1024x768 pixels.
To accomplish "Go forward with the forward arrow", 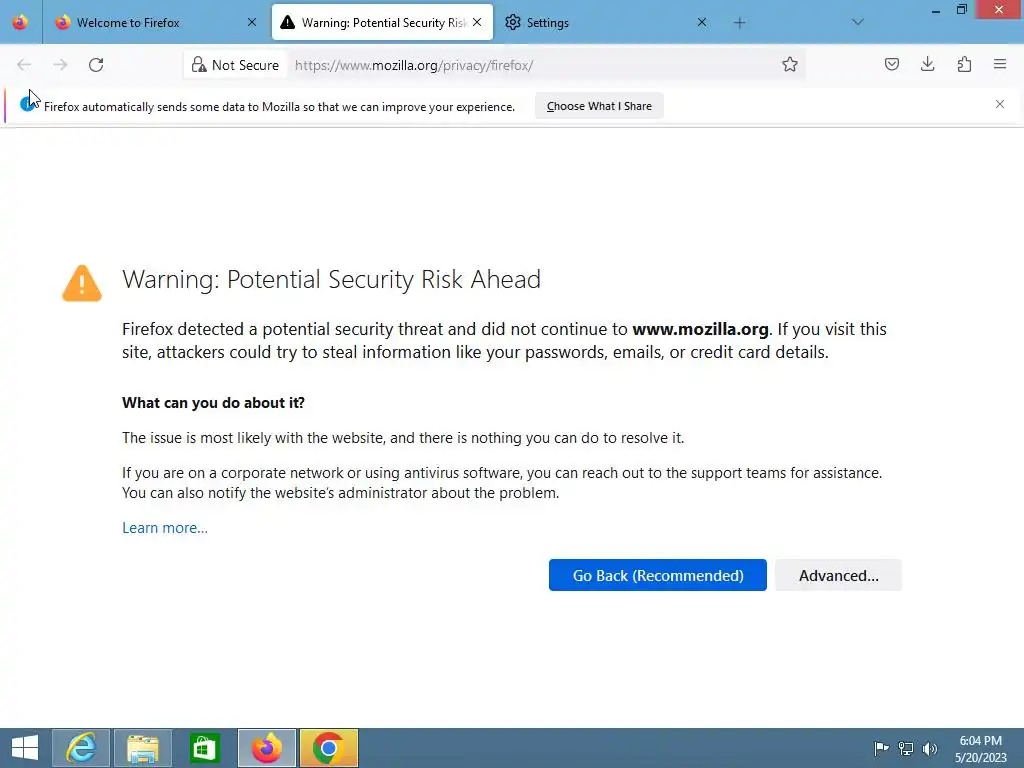I will [60, 65].
